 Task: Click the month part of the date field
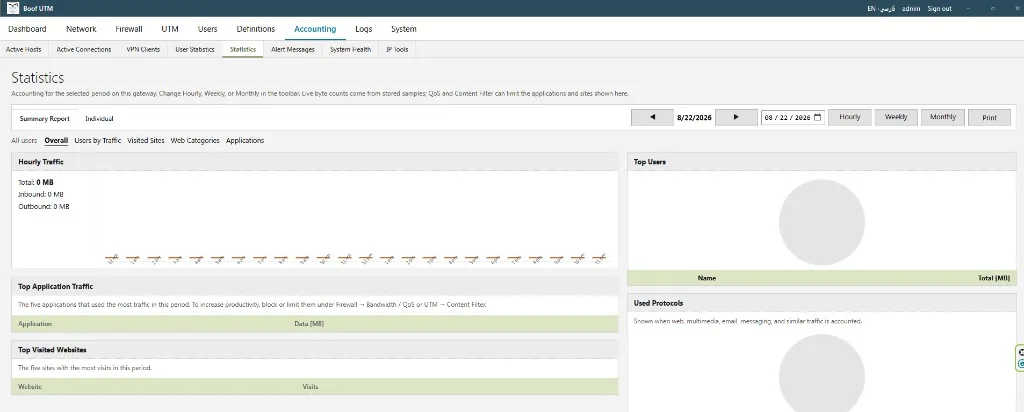(x=769, y=118)
